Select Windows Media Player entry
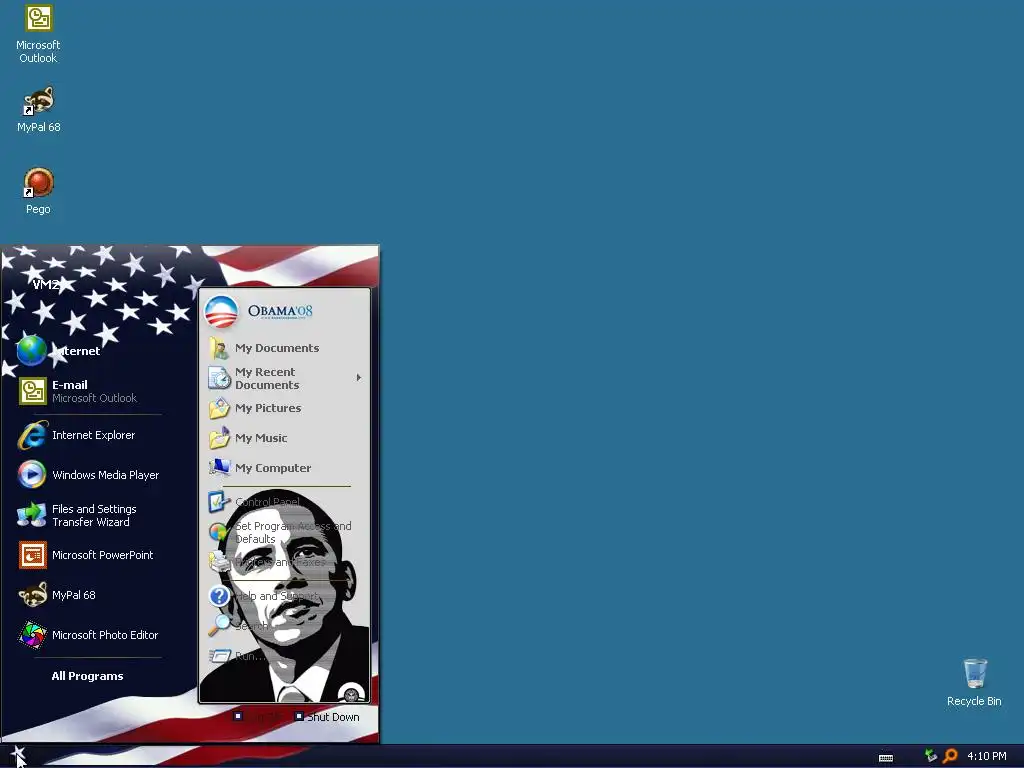The image size is (1024, 768). [x=90, y=475]
